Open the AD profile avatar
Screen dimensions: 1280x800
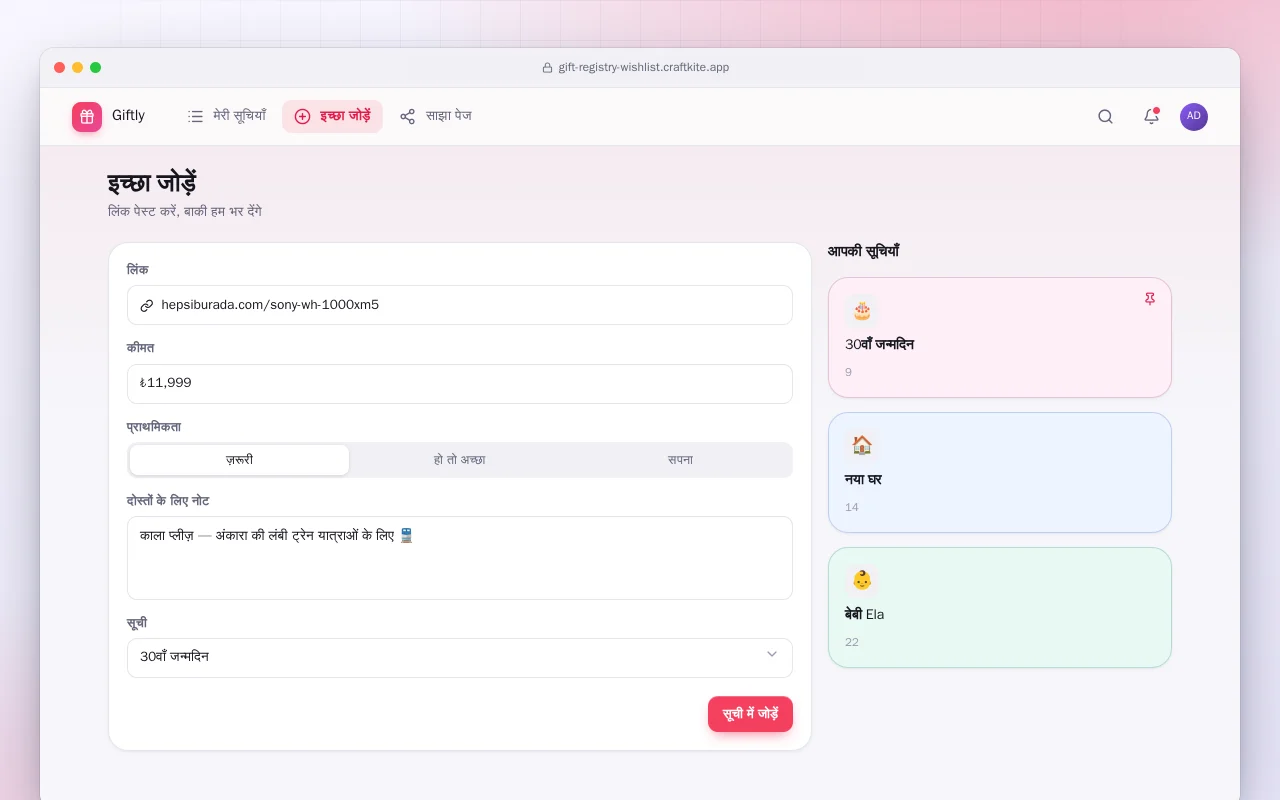click(1194, 116)
